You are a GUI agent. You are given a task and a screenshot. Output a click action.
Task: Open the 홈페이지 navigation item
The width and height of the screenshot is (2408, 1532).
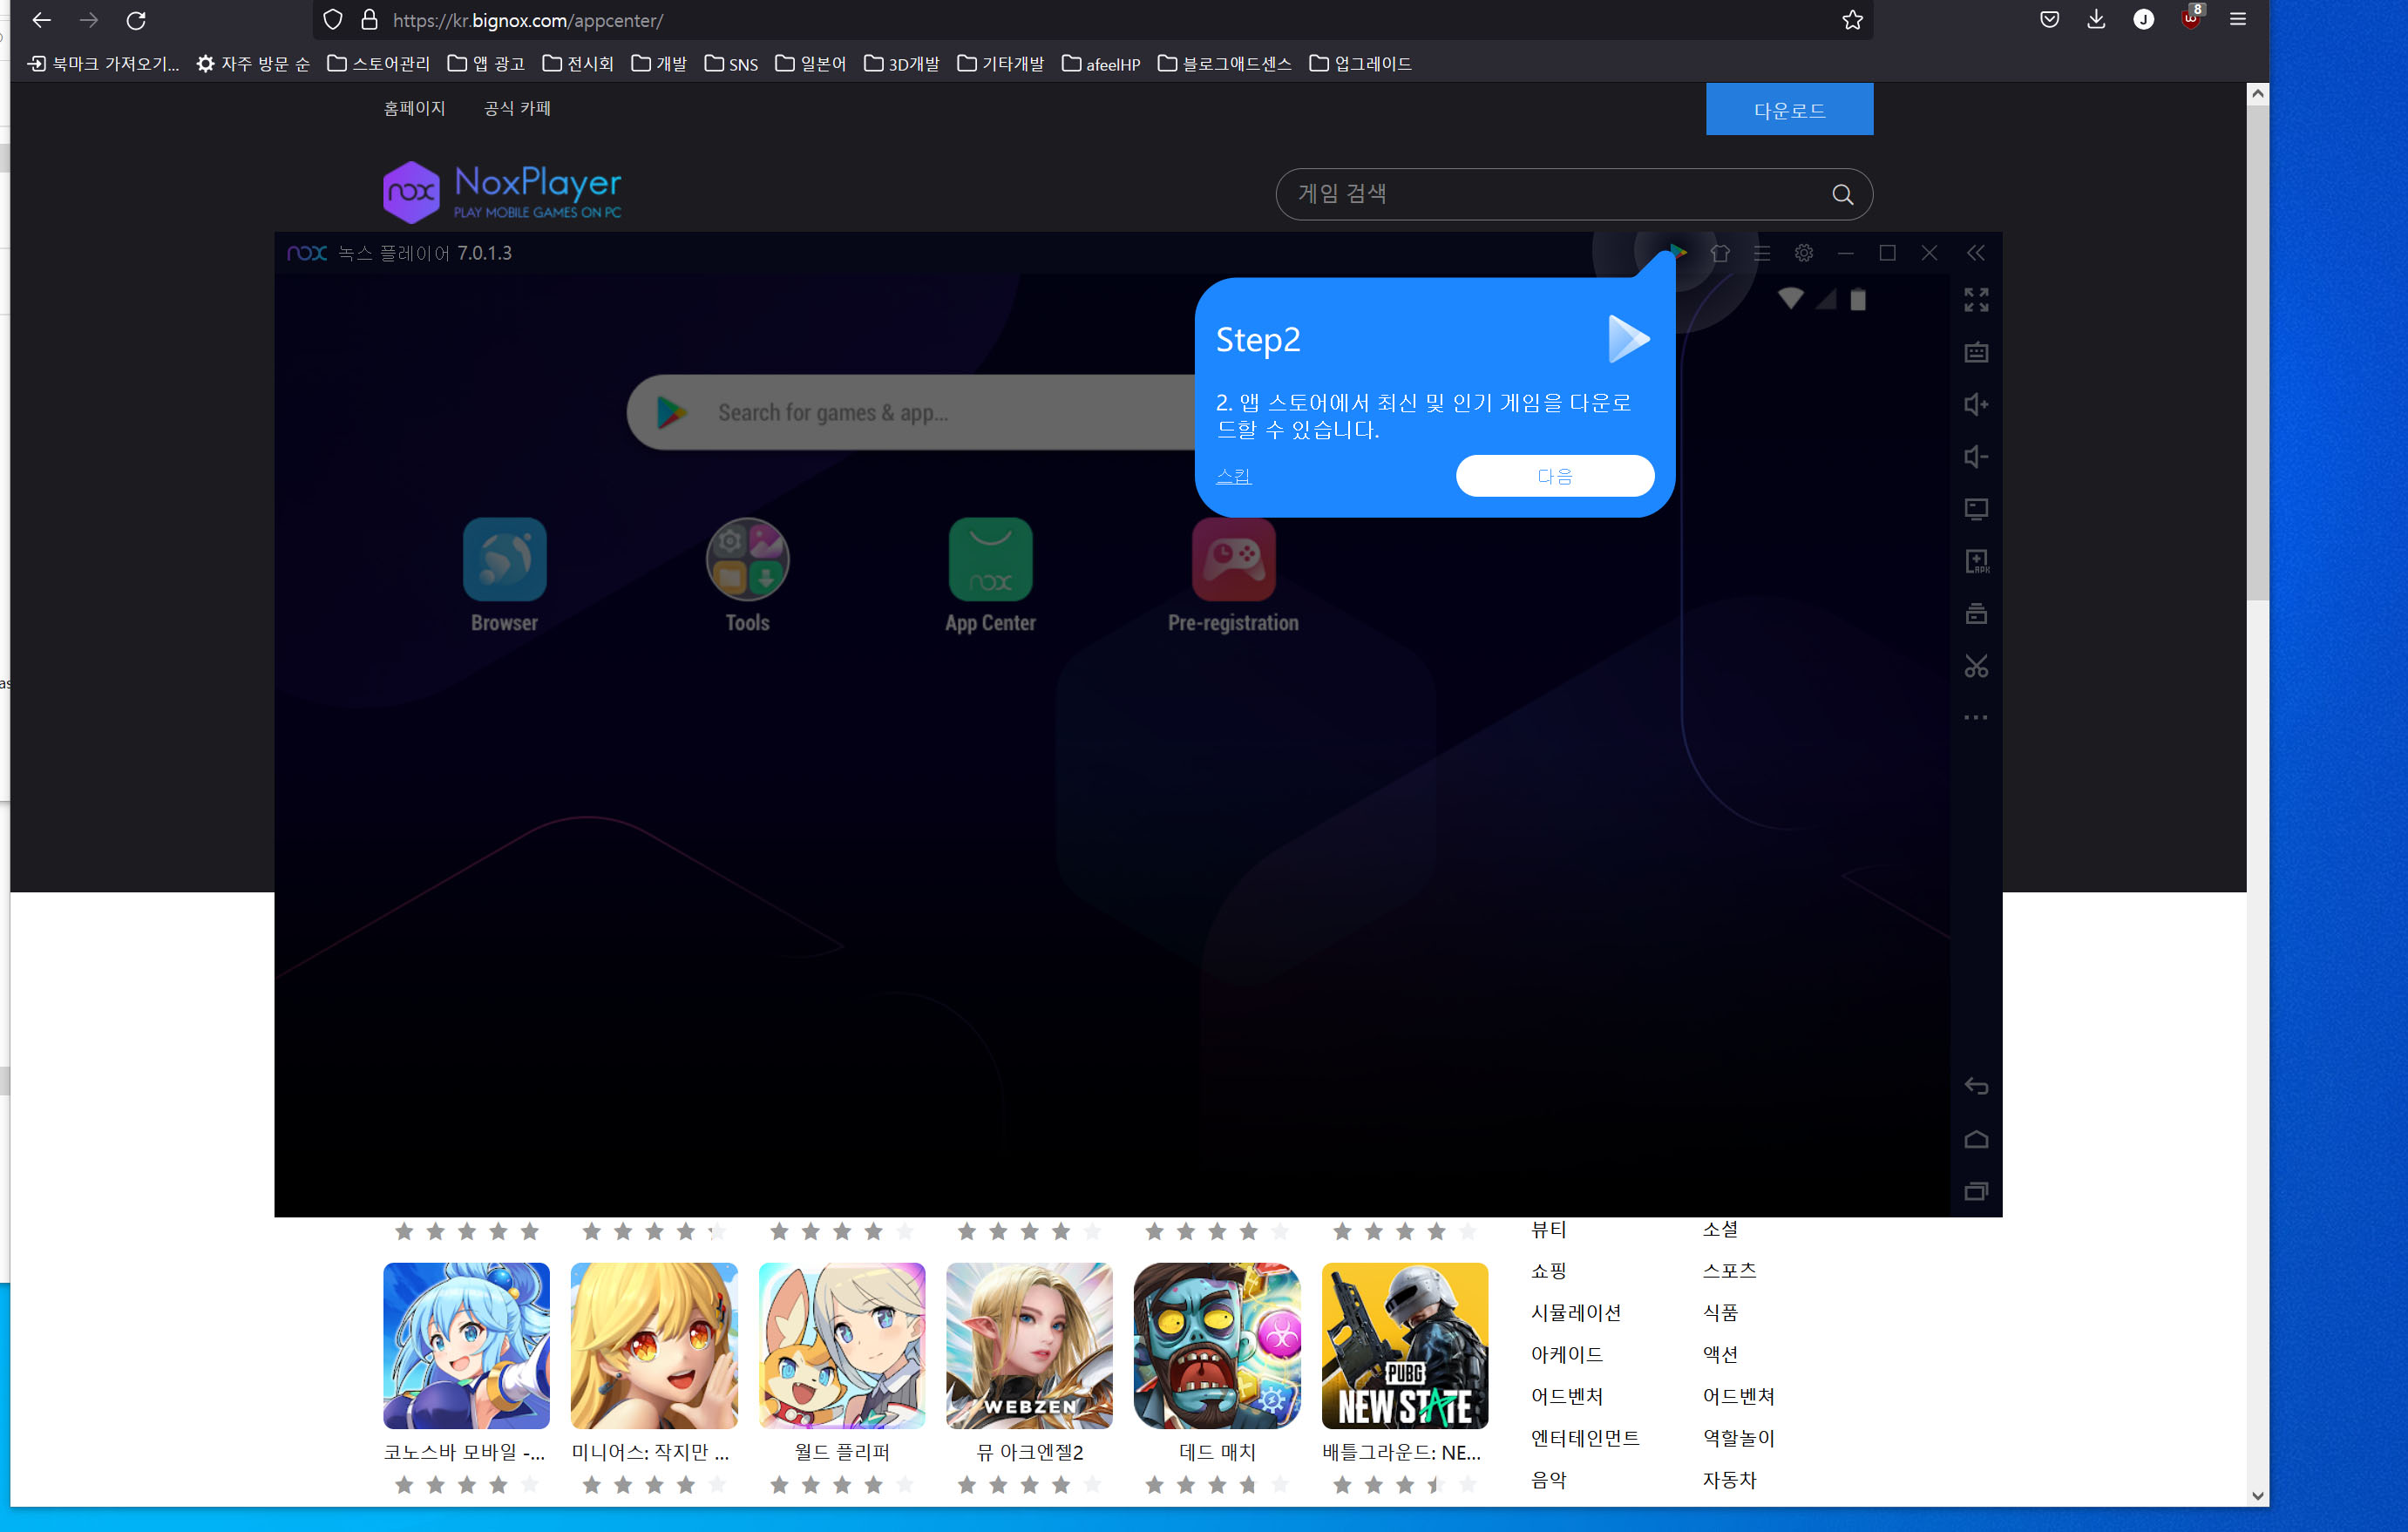pos(414,108)
